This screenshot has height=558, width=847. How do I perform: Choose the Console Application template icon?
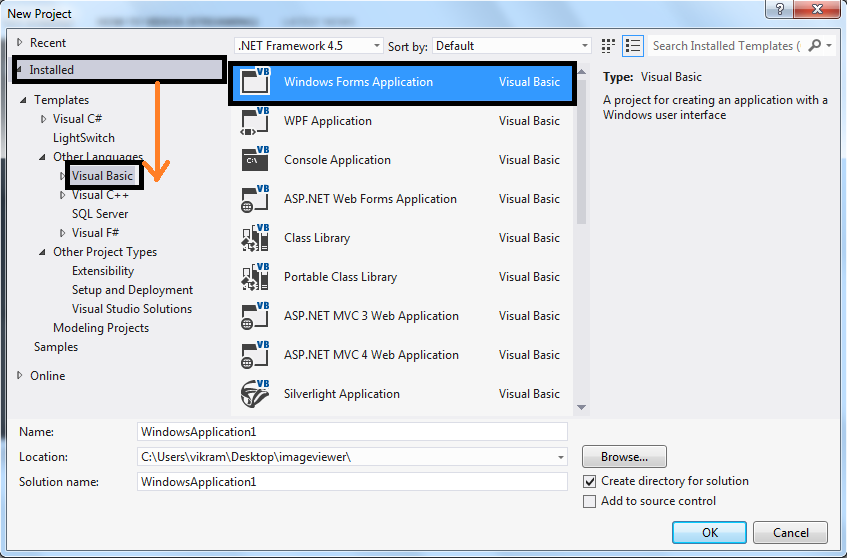click(255, 159)
